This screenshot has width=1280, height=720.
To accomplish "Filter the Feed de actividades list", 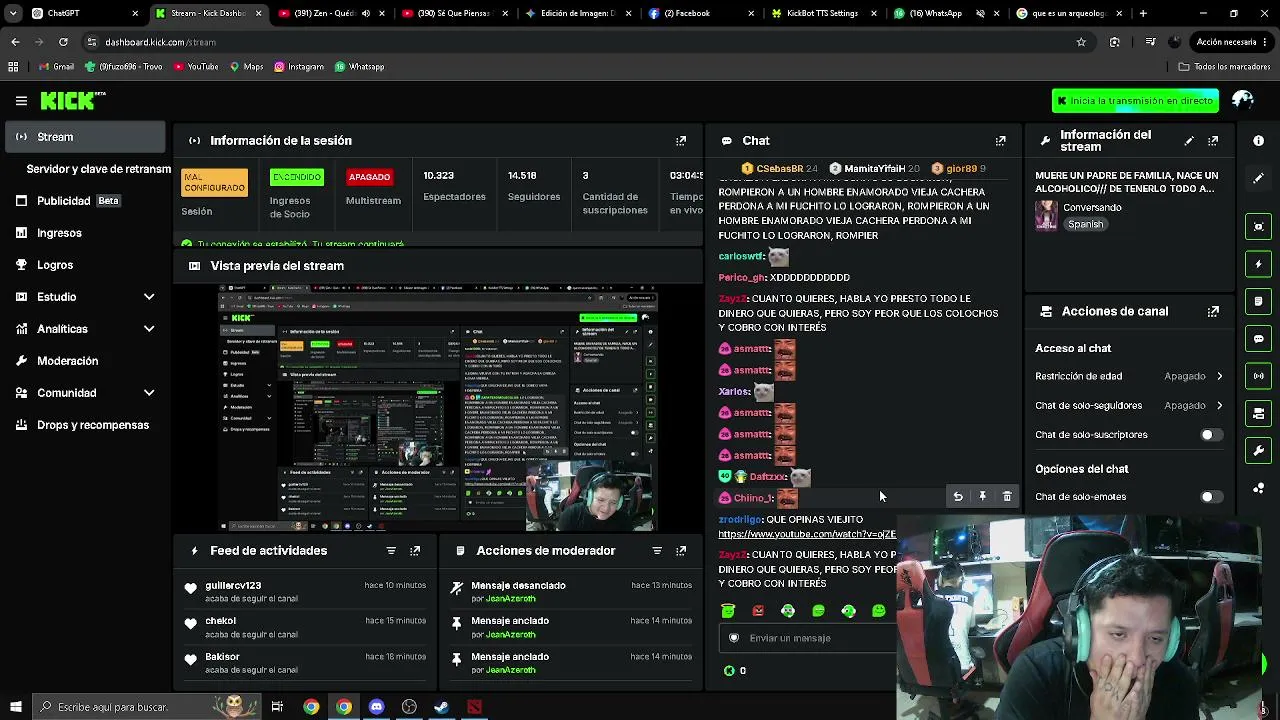I will (x=391, y=551).
